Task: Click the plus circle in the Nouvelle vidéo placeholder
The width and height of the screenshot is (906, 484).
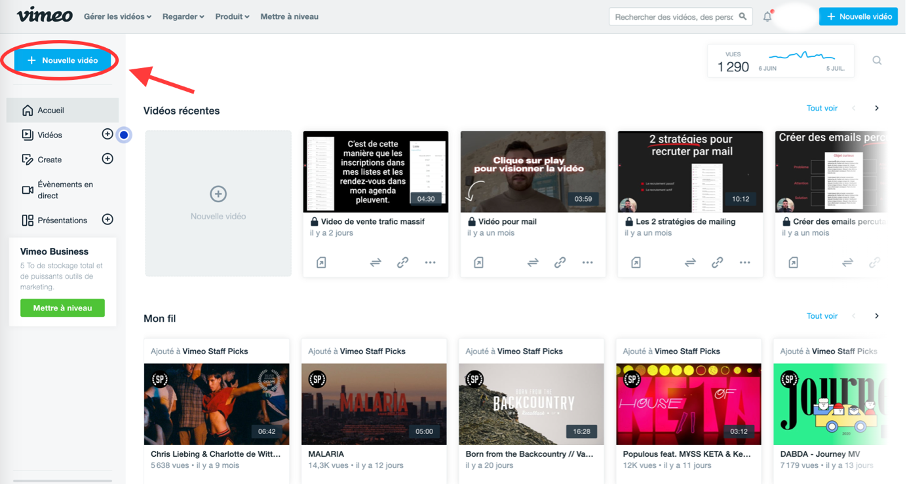Action: point(218,194)
